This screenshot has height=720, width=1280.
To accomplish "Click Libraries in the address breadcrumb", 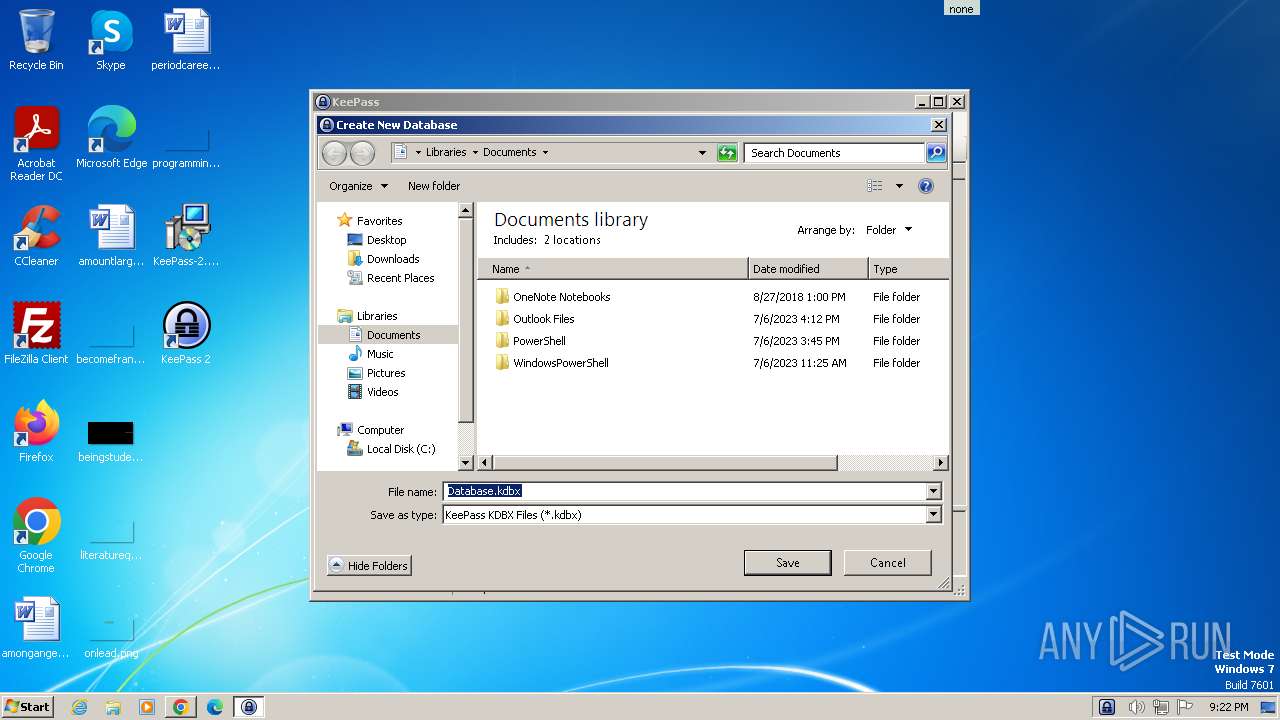I will tap(446, 153).
